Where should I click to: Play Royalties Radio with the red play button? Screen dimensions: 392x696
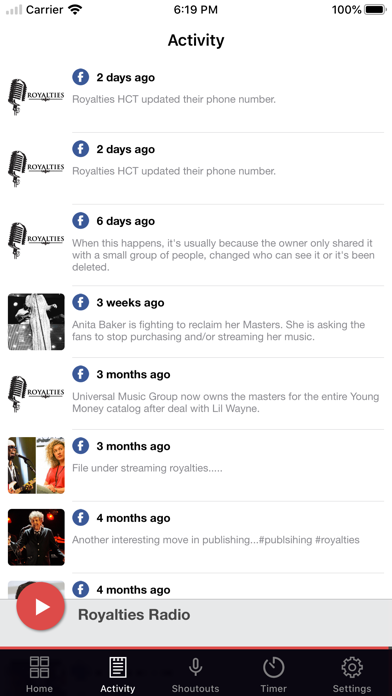tap(40, 606)
